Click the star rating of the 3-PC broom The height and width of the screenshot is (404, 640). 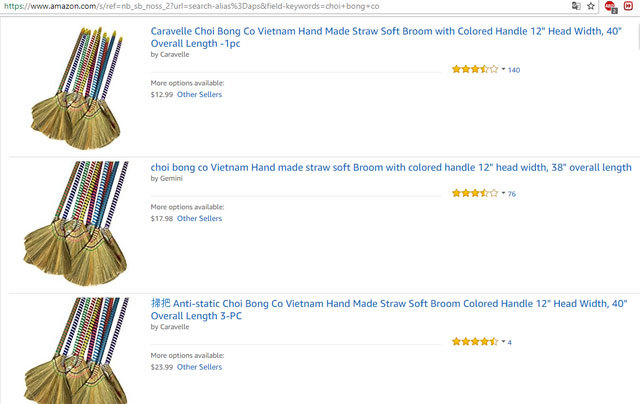pyautogui.click(x=474, y=342)
